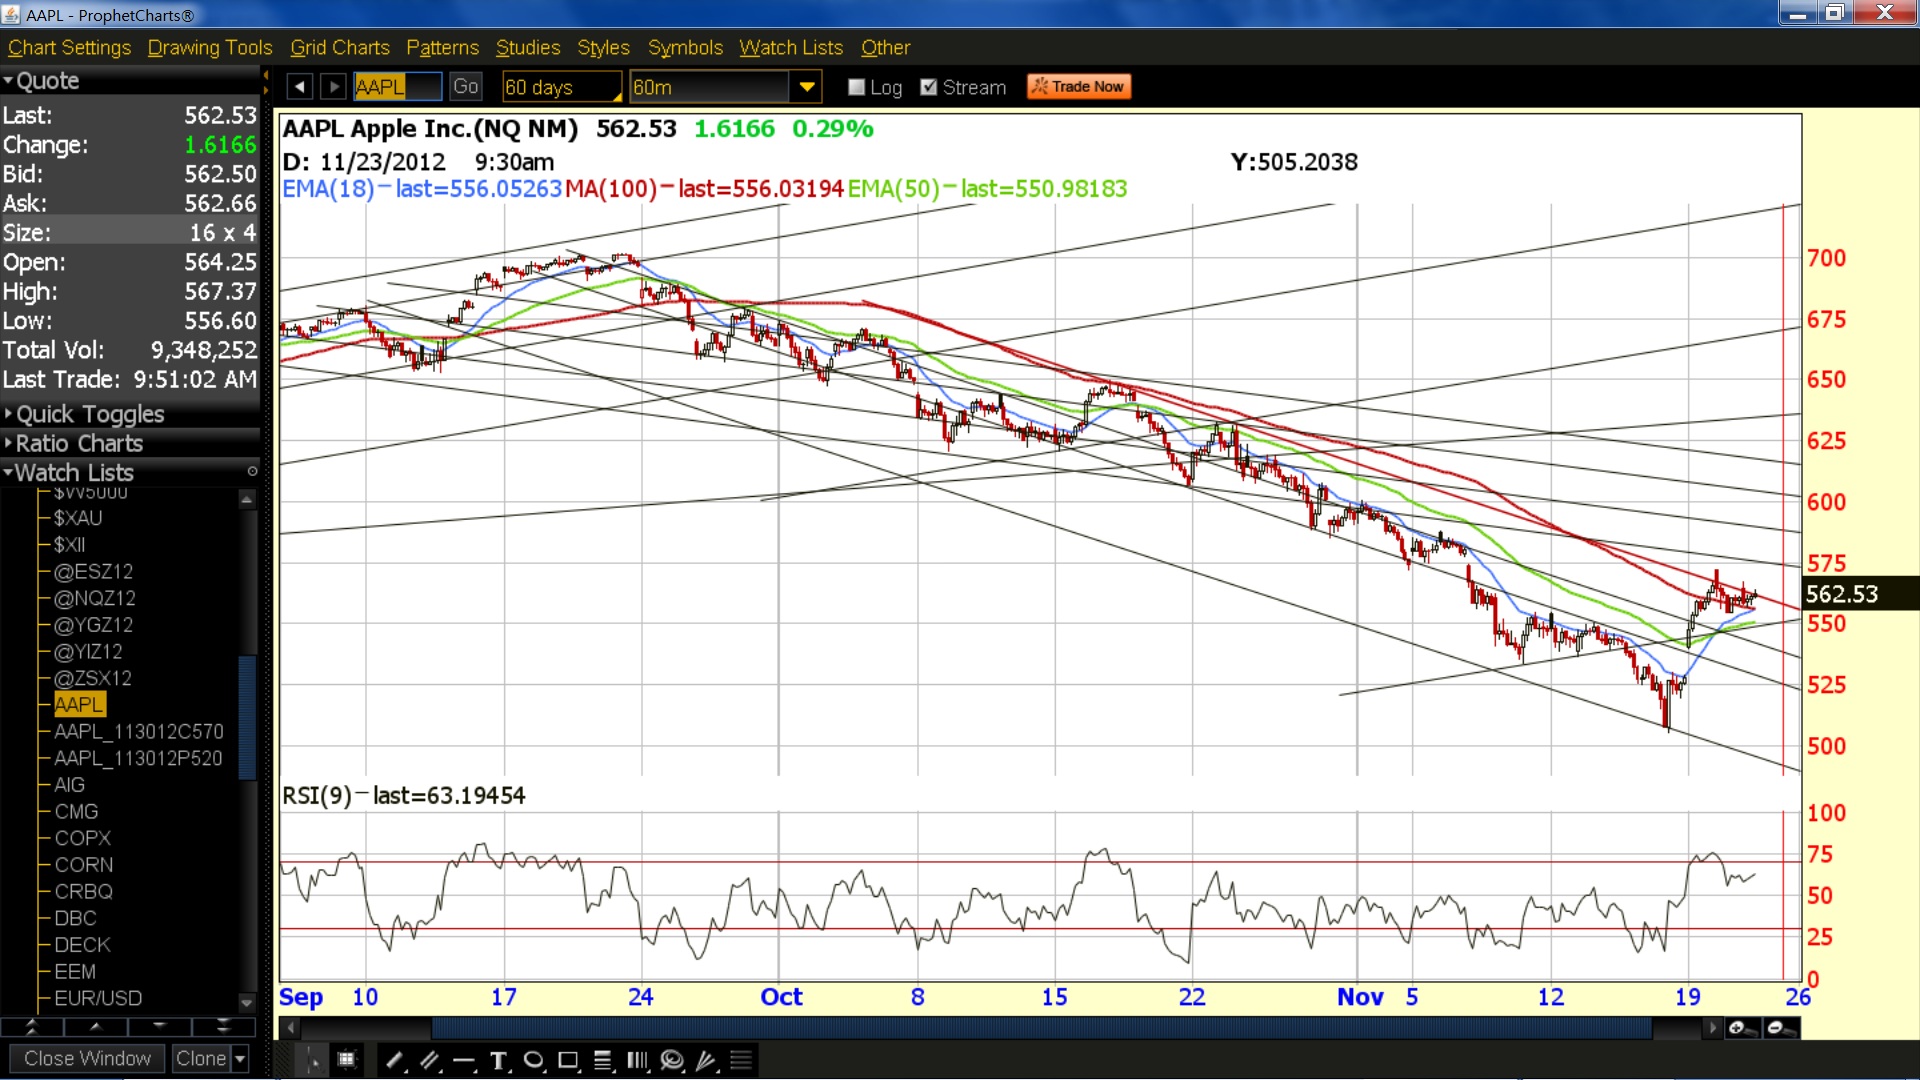1920x1080 pixels.
Task: Open the Drawing Tools menu
Action: [210, 48]
